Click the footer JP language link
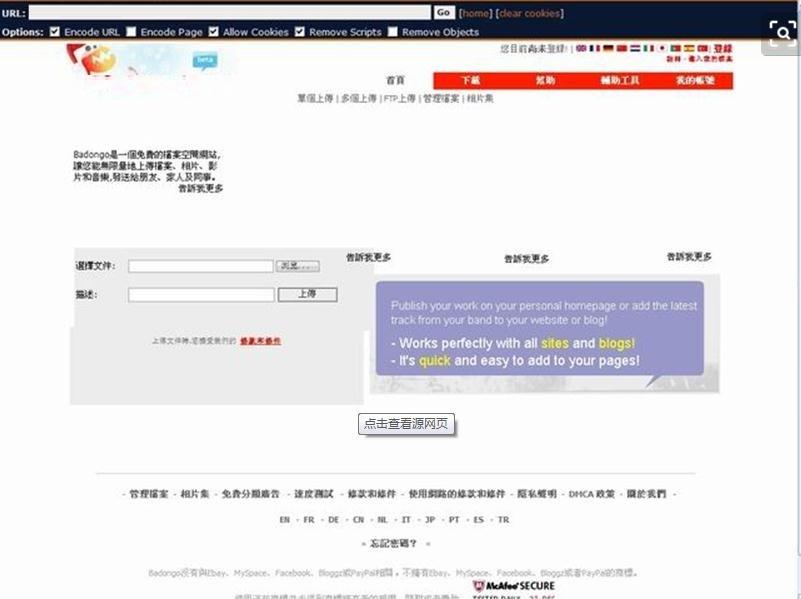 coord(430,519)
